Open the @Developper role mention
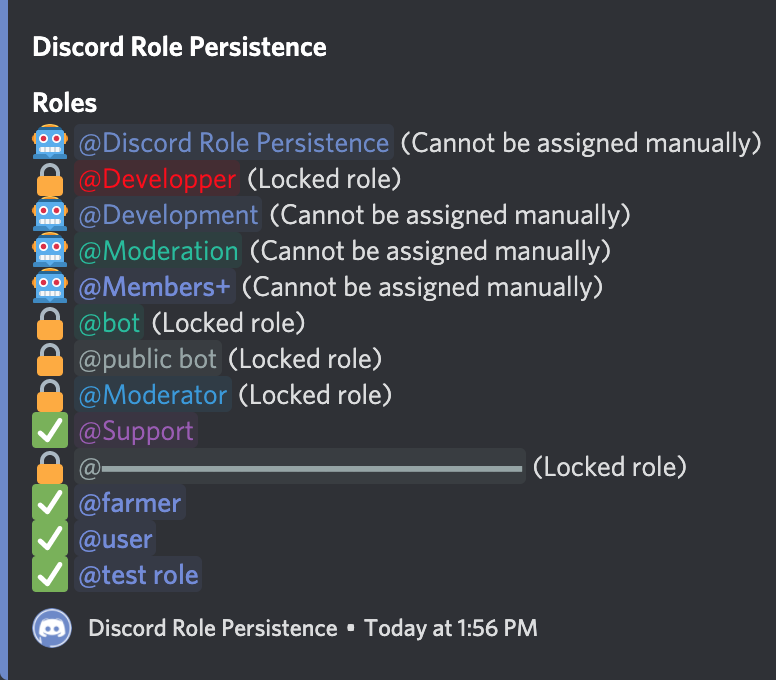 (157, 179)
